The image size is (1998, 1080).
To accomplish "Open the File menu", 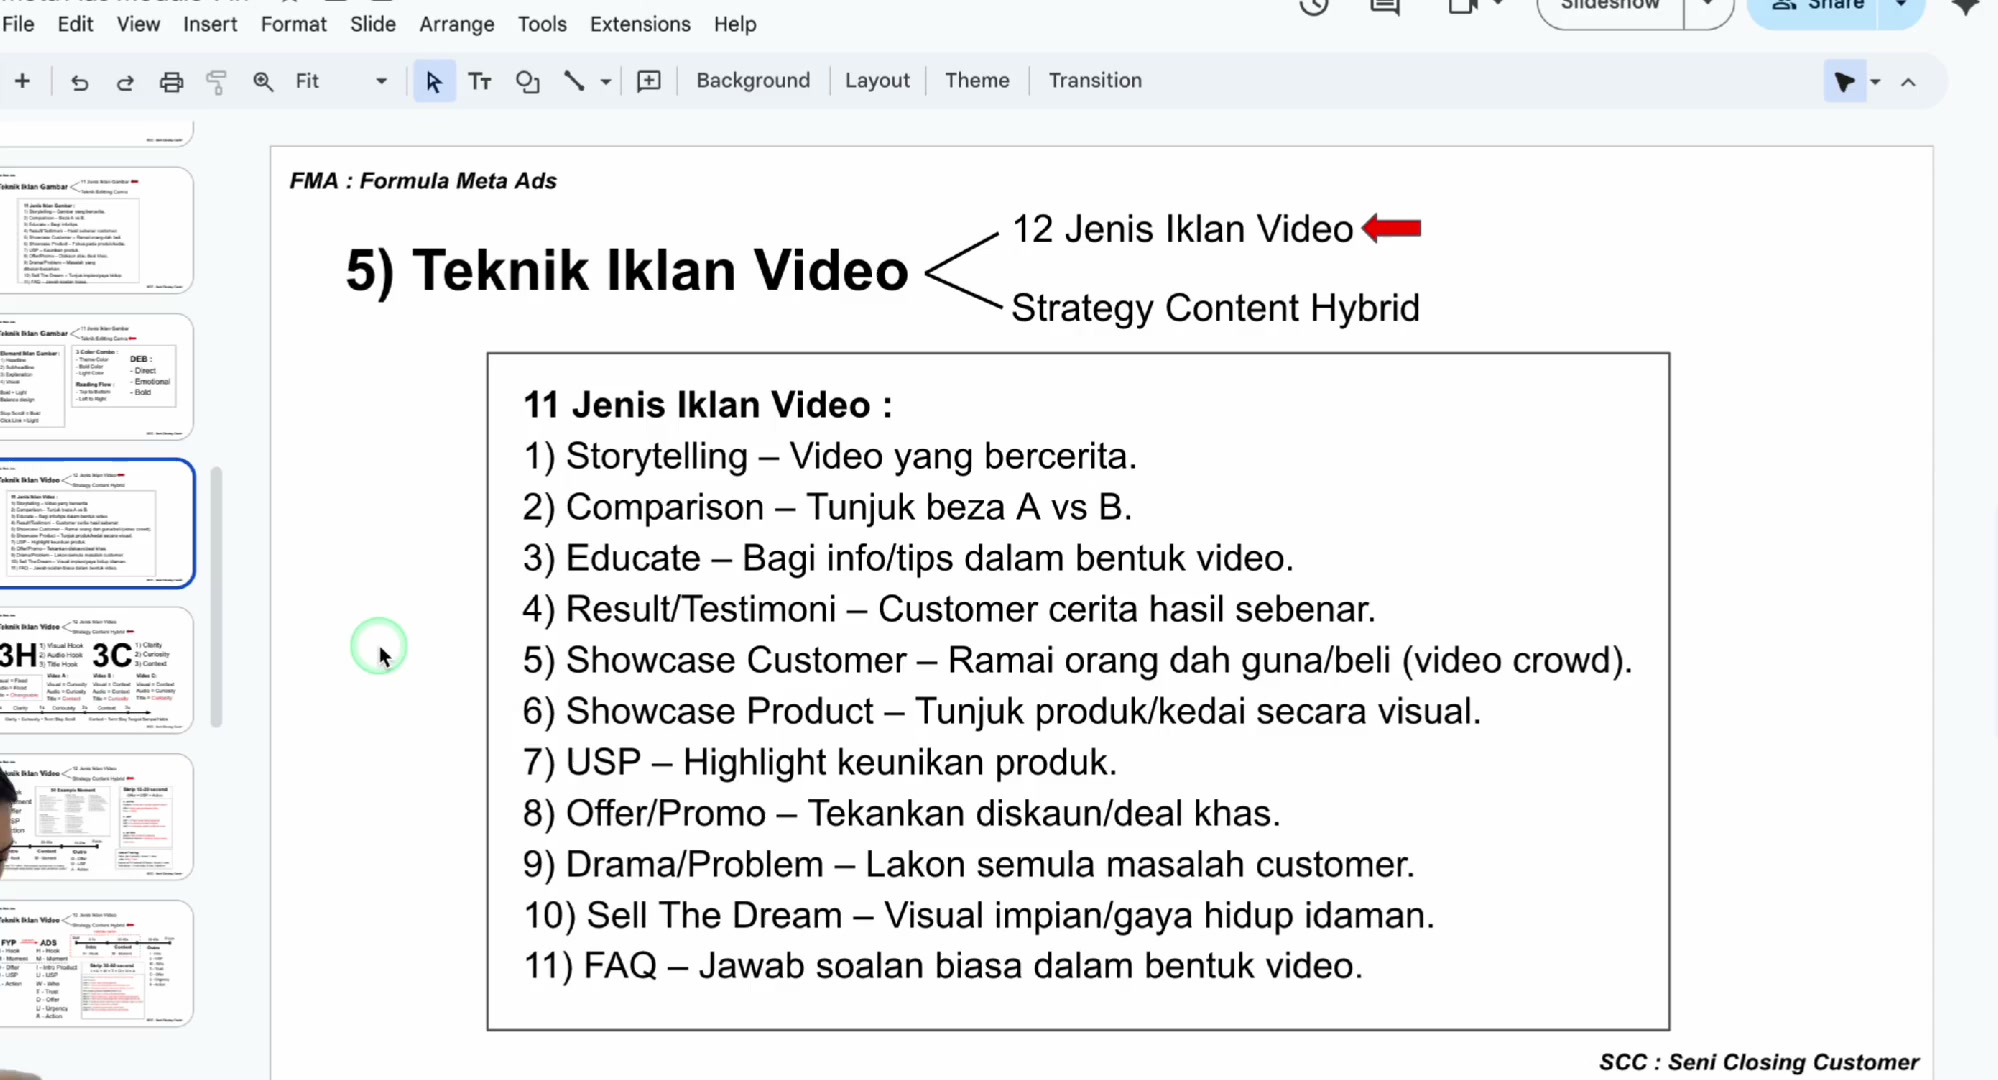I will [x=18, y=24].
